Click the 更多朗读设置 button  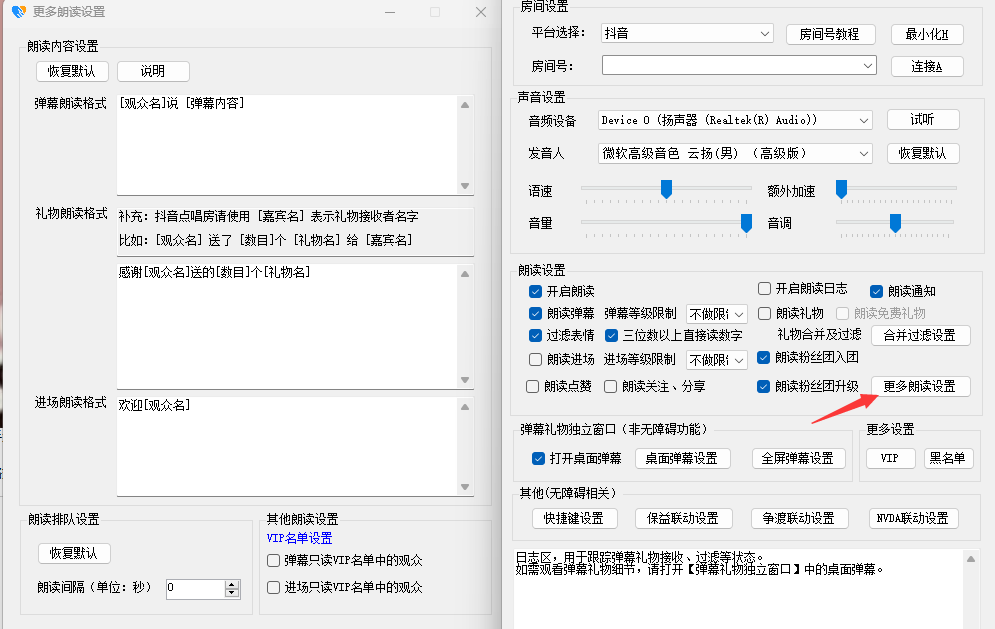(x=920, y=387)
